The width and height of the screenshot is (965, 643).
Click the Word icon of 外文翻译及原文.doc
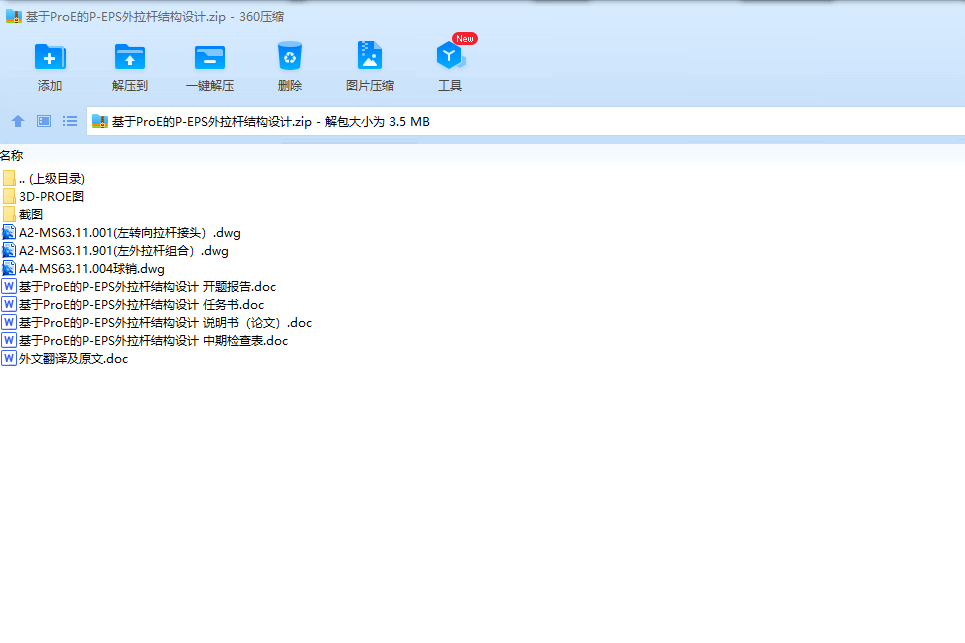[x=9, y=358]
